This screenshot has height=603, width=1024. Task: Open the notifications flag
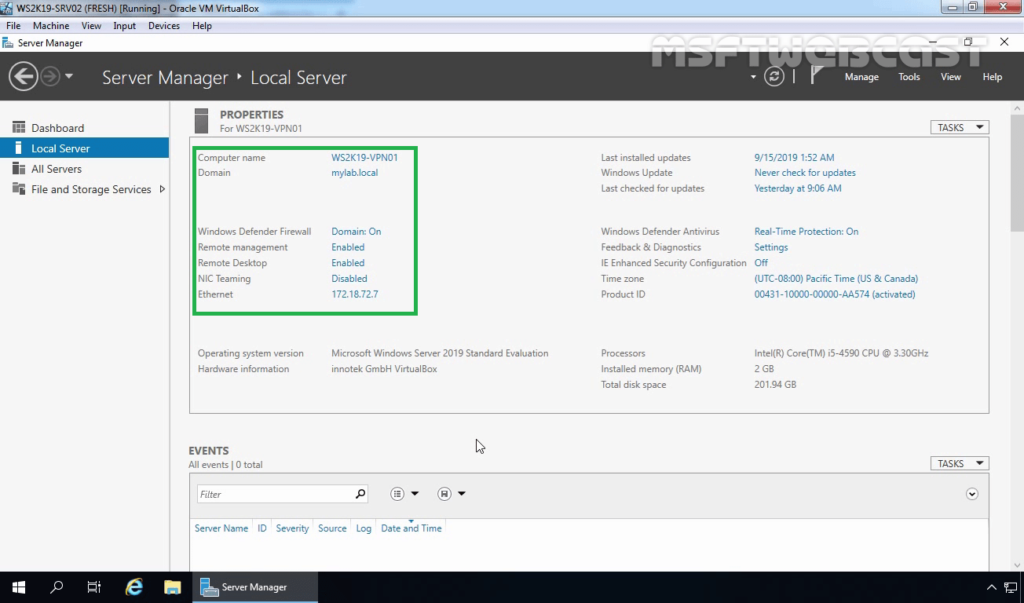click(x=816, y=75)
